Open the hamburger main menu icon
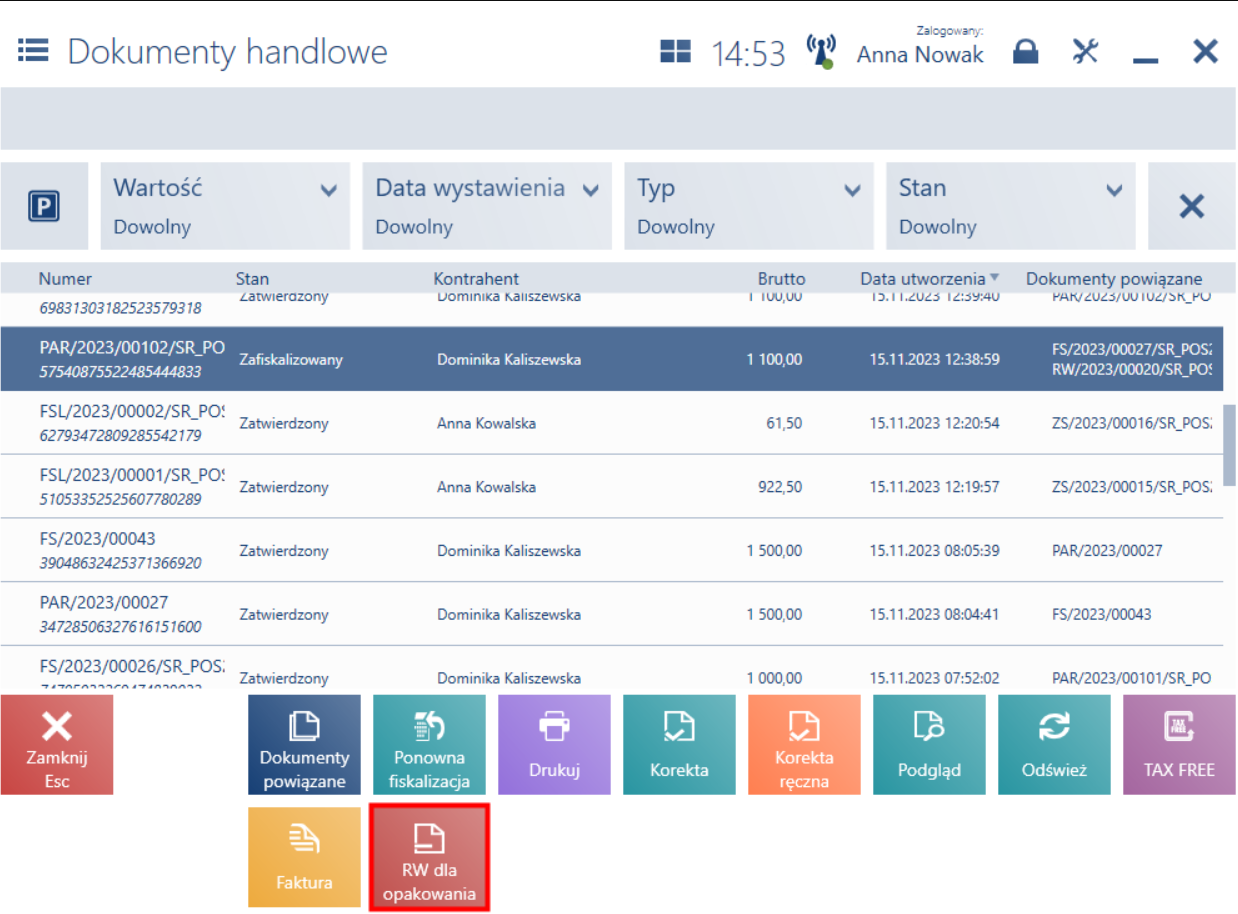1238x914 pixels. coord(33,50)
